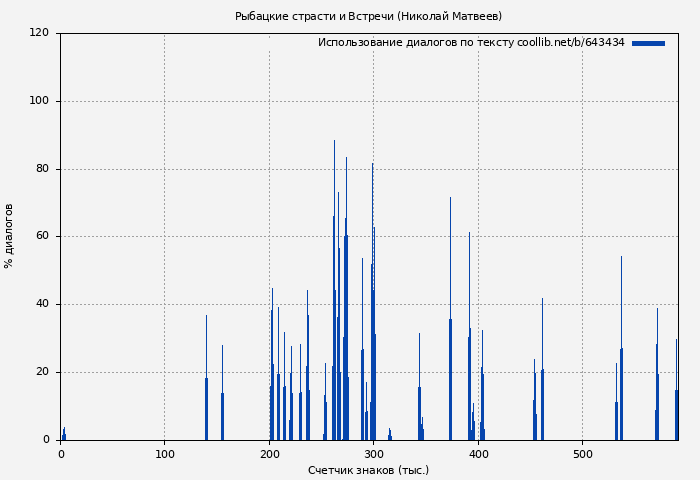700x480 pixels.
Task: Click the "% диалогов" vertical axis label
Action: (9, 236)
